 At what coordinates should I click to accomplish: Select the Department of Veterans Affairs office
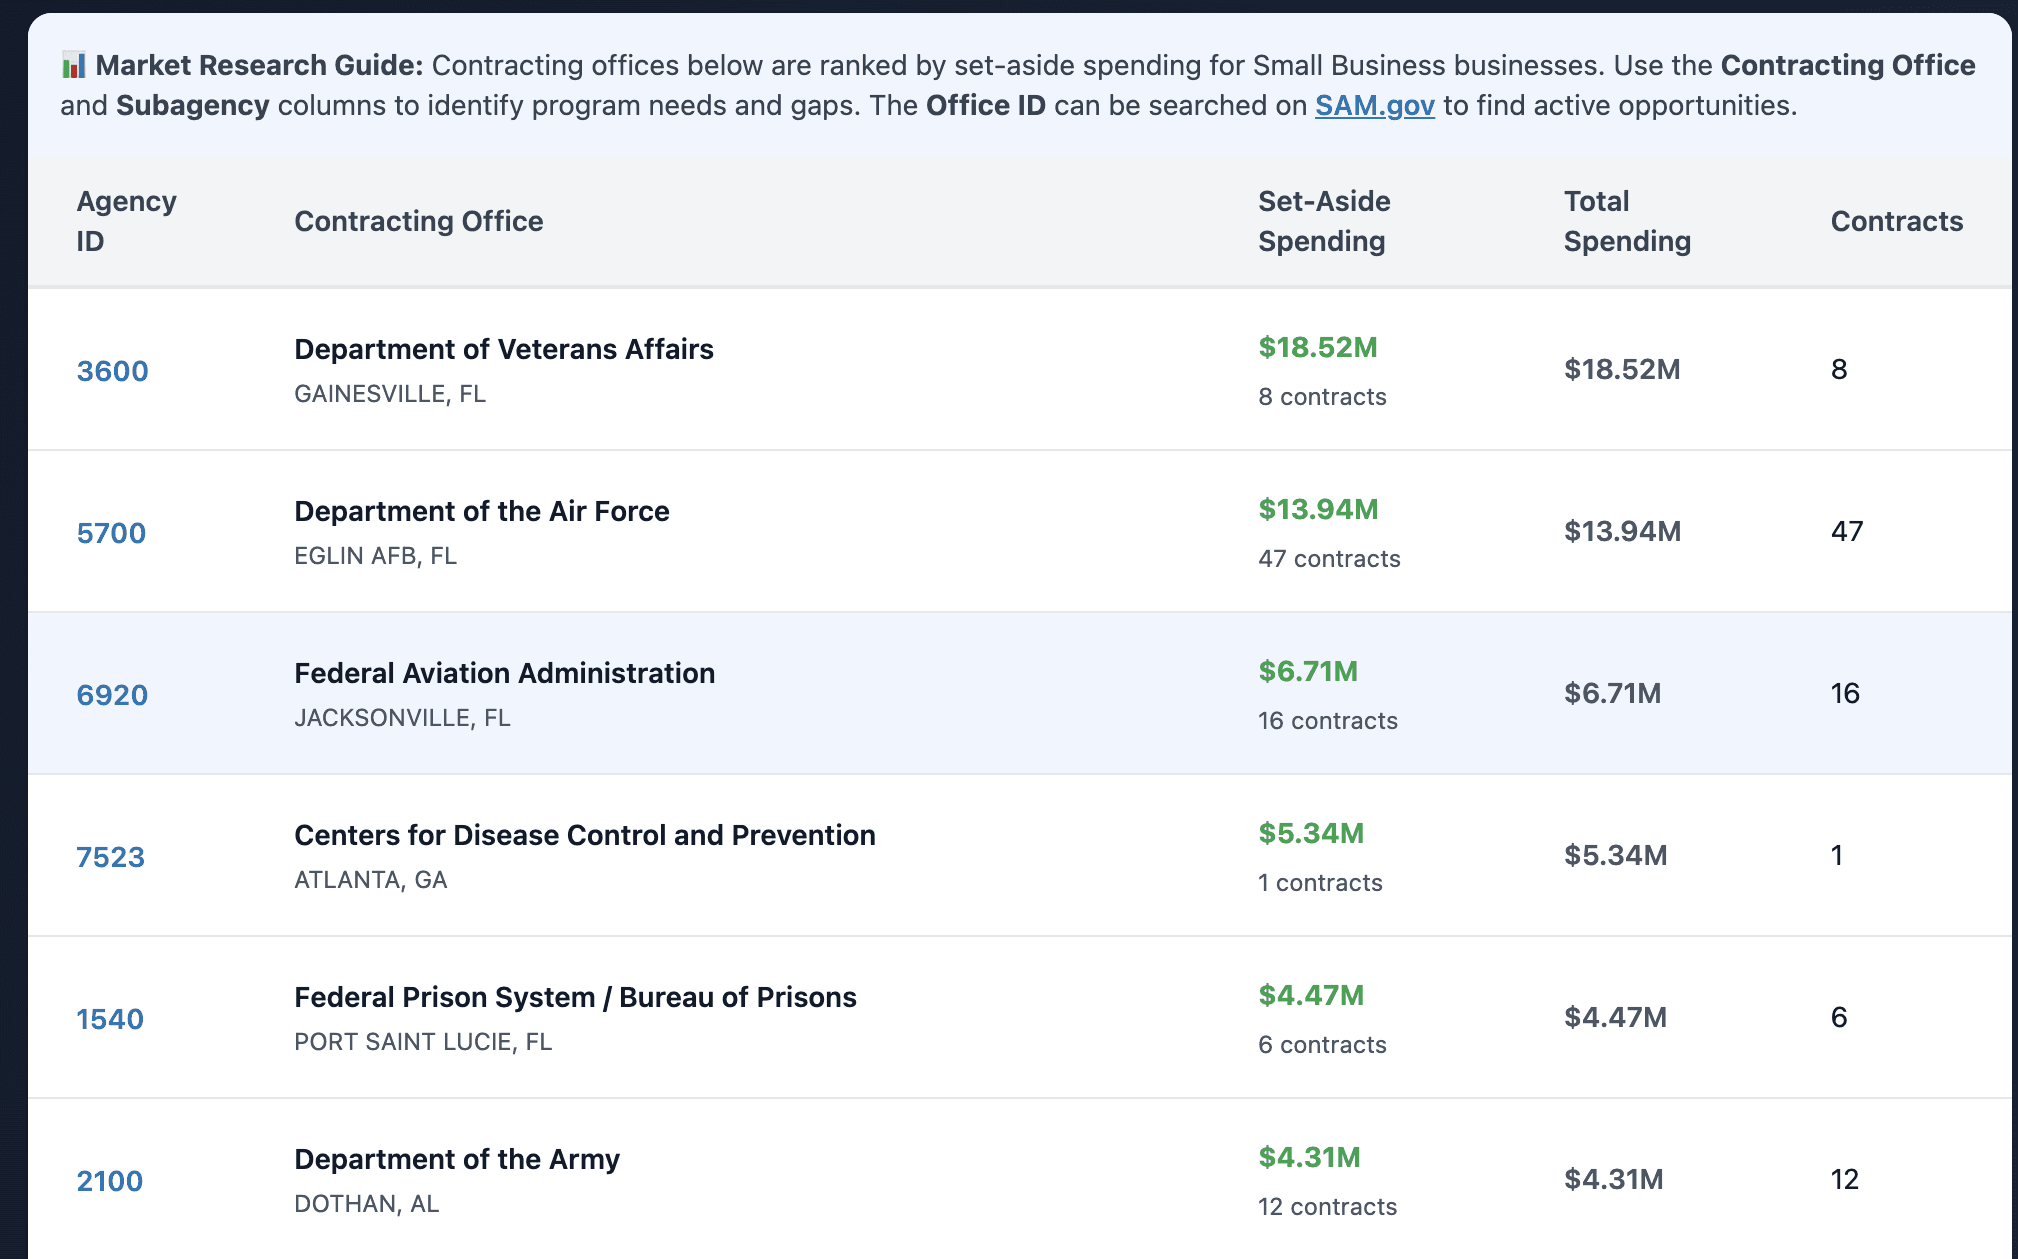tap(503, 349)
